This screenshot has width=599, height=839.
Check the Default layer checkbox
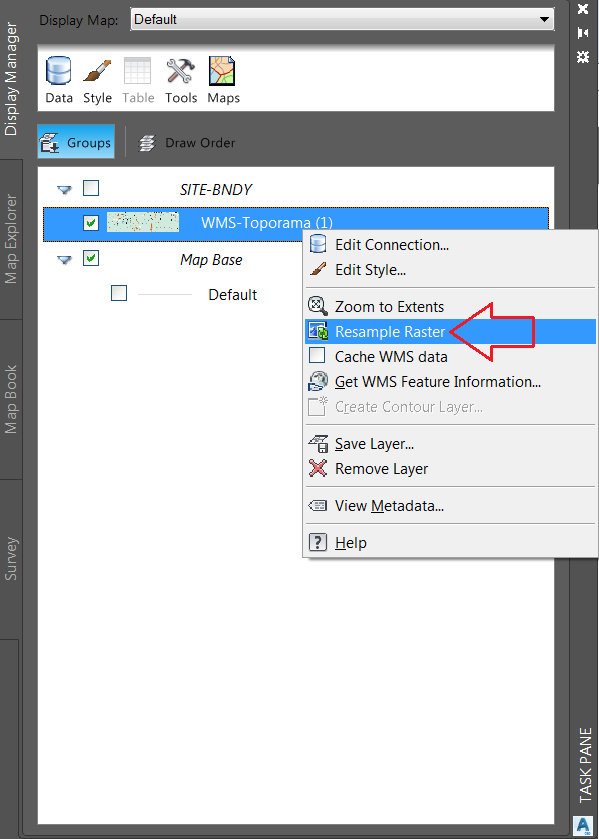[119, 293]
